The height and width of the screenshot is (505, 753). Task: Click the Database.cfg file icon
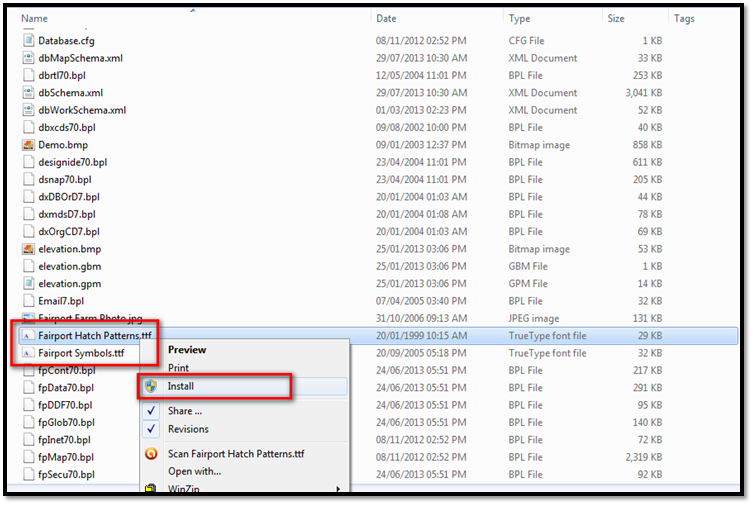[x=28, y=41]
